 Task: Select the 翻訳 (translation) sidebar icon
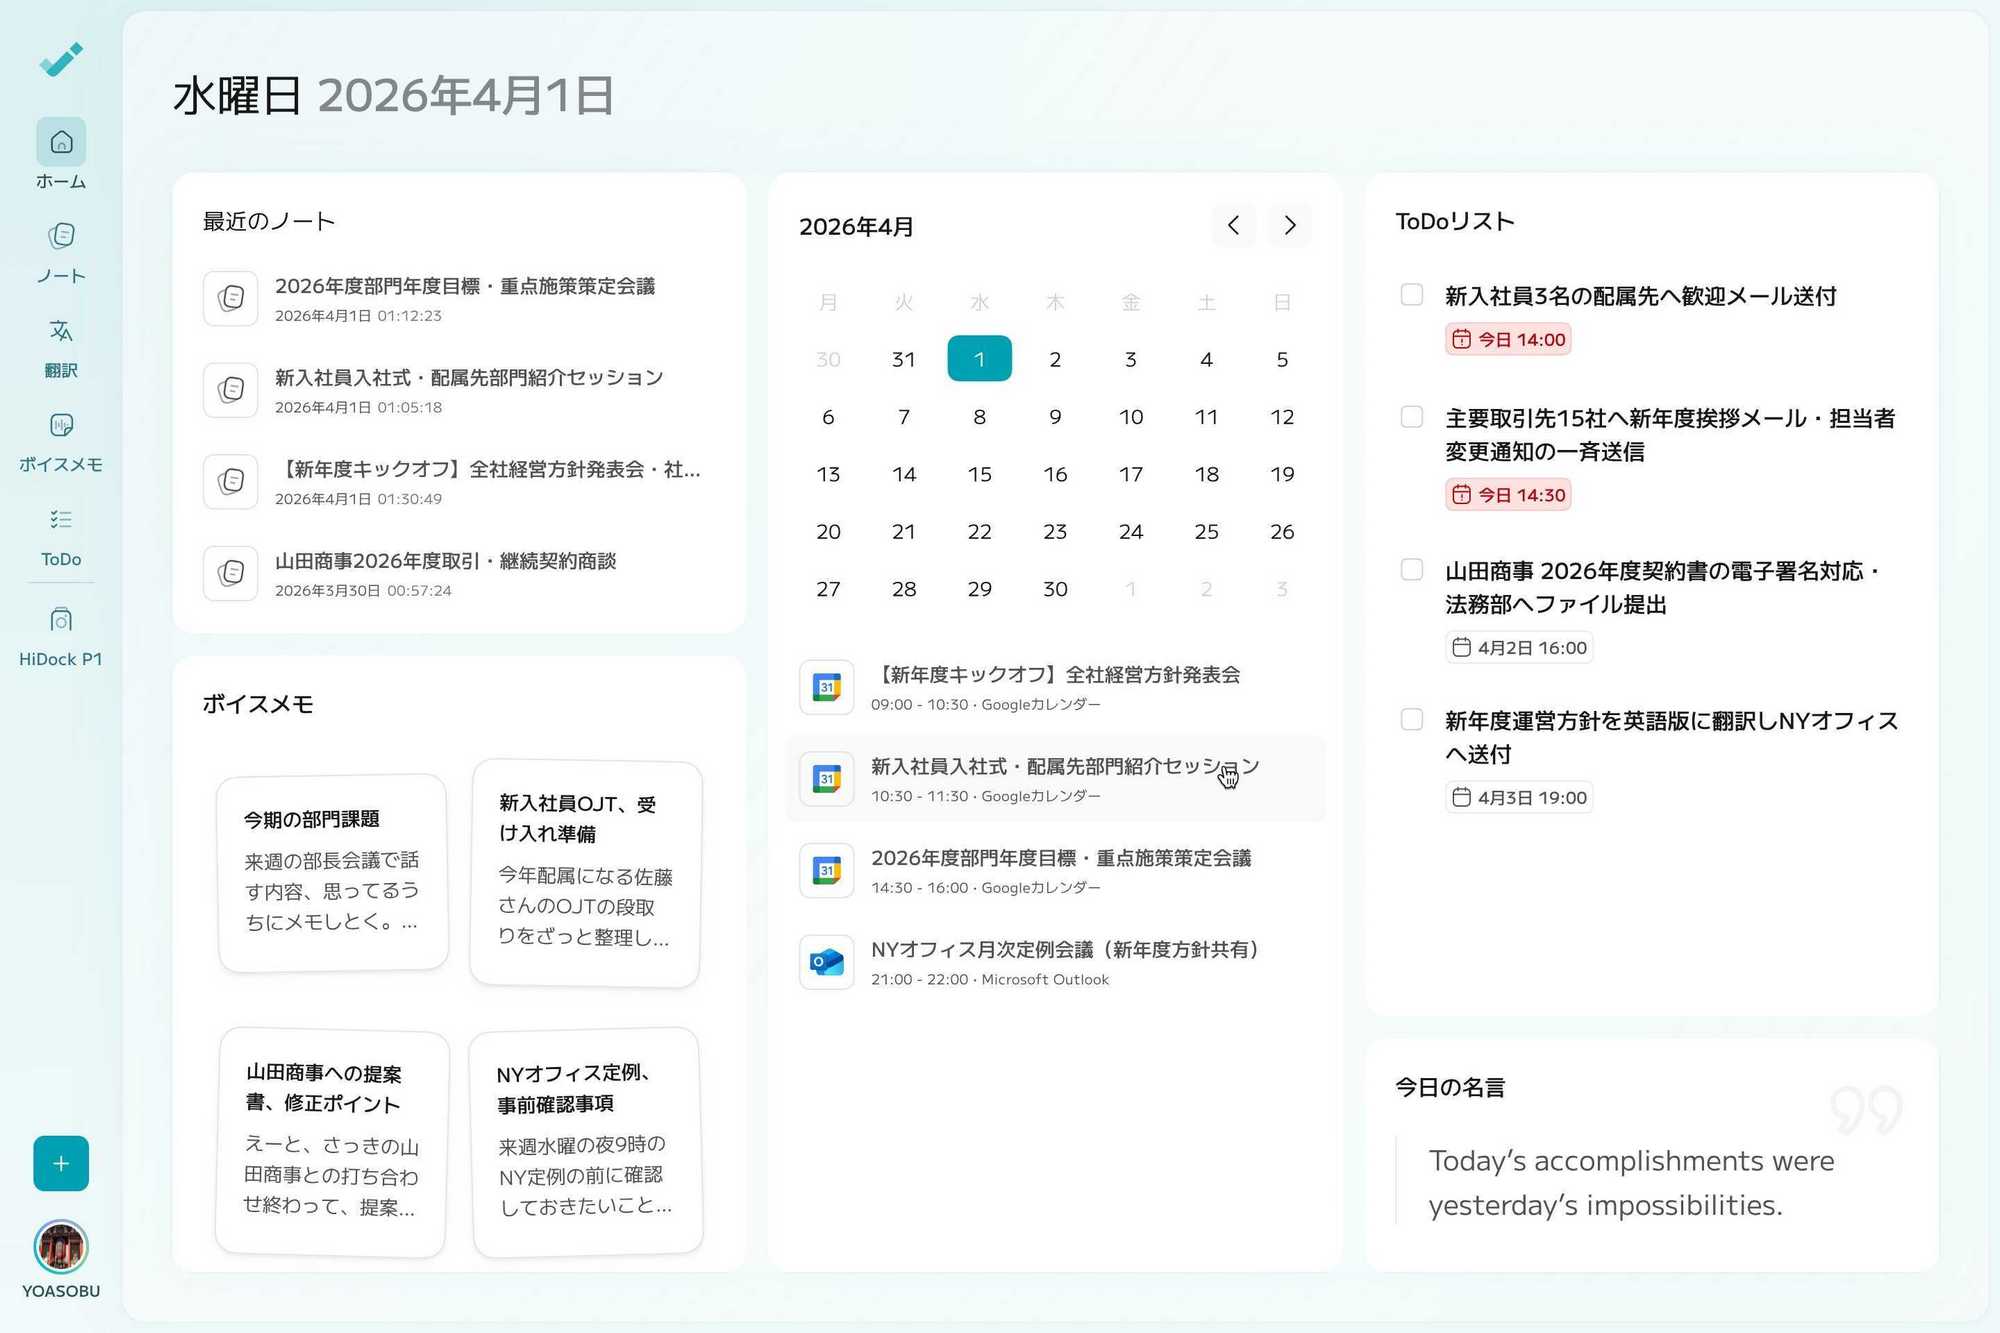(x=60, y=330)
